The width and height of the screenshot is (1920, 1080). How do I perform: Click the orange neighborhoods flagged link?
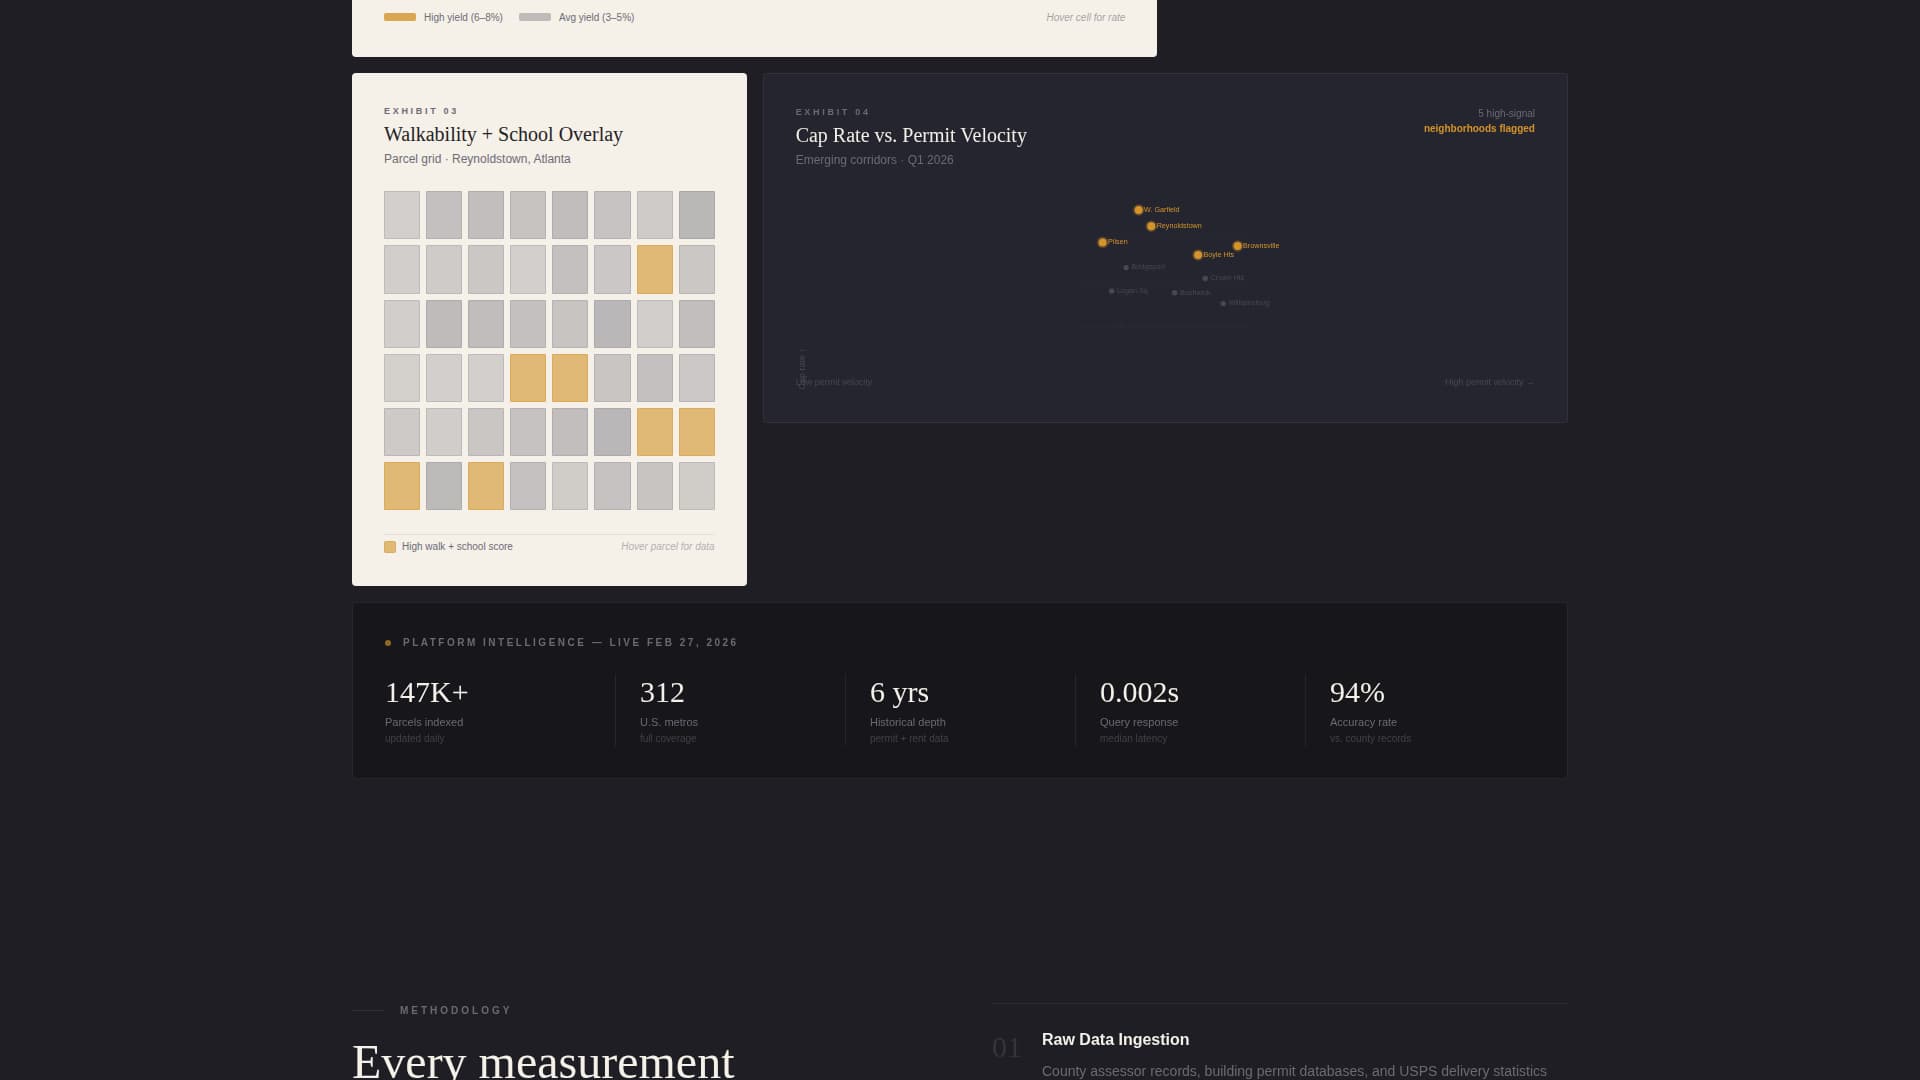pos(1479,128)
